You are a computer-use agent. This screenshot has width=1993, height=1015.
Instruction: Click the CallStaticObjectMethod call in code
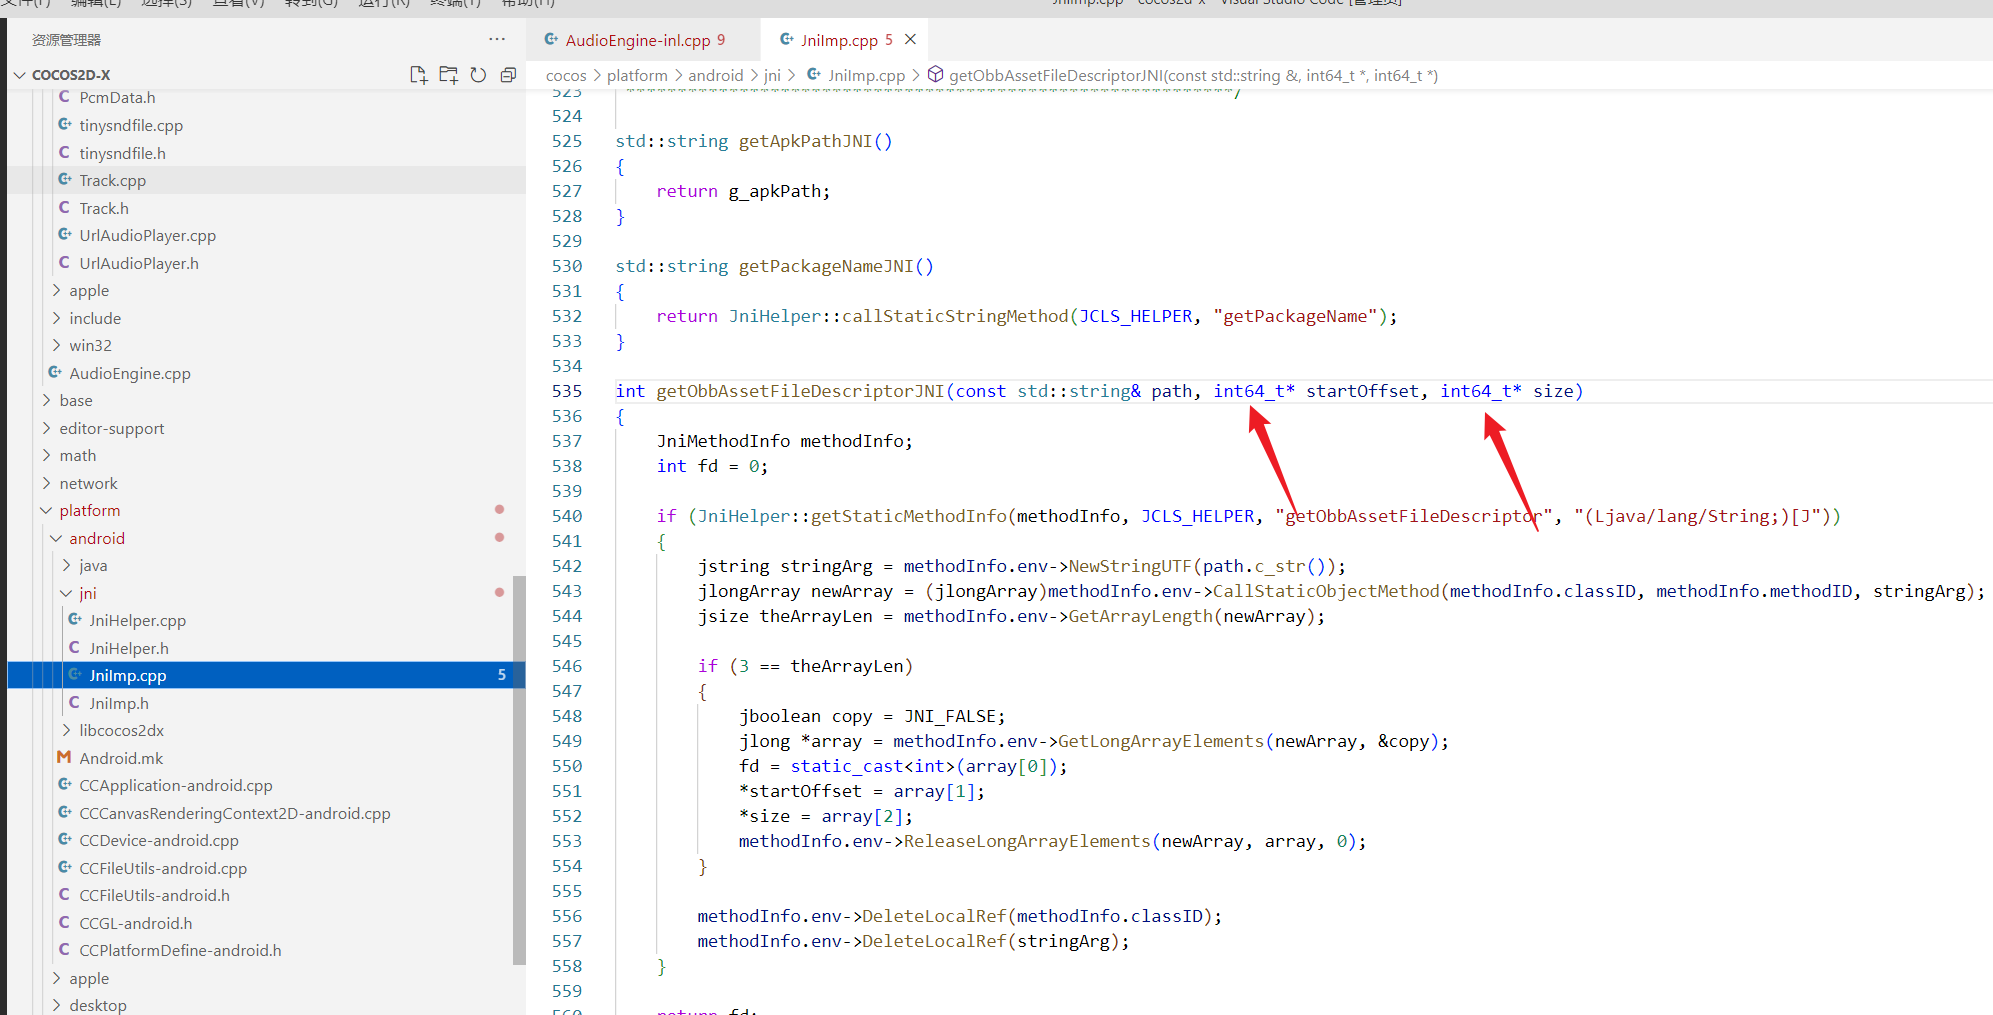(x=1326, y=591)
